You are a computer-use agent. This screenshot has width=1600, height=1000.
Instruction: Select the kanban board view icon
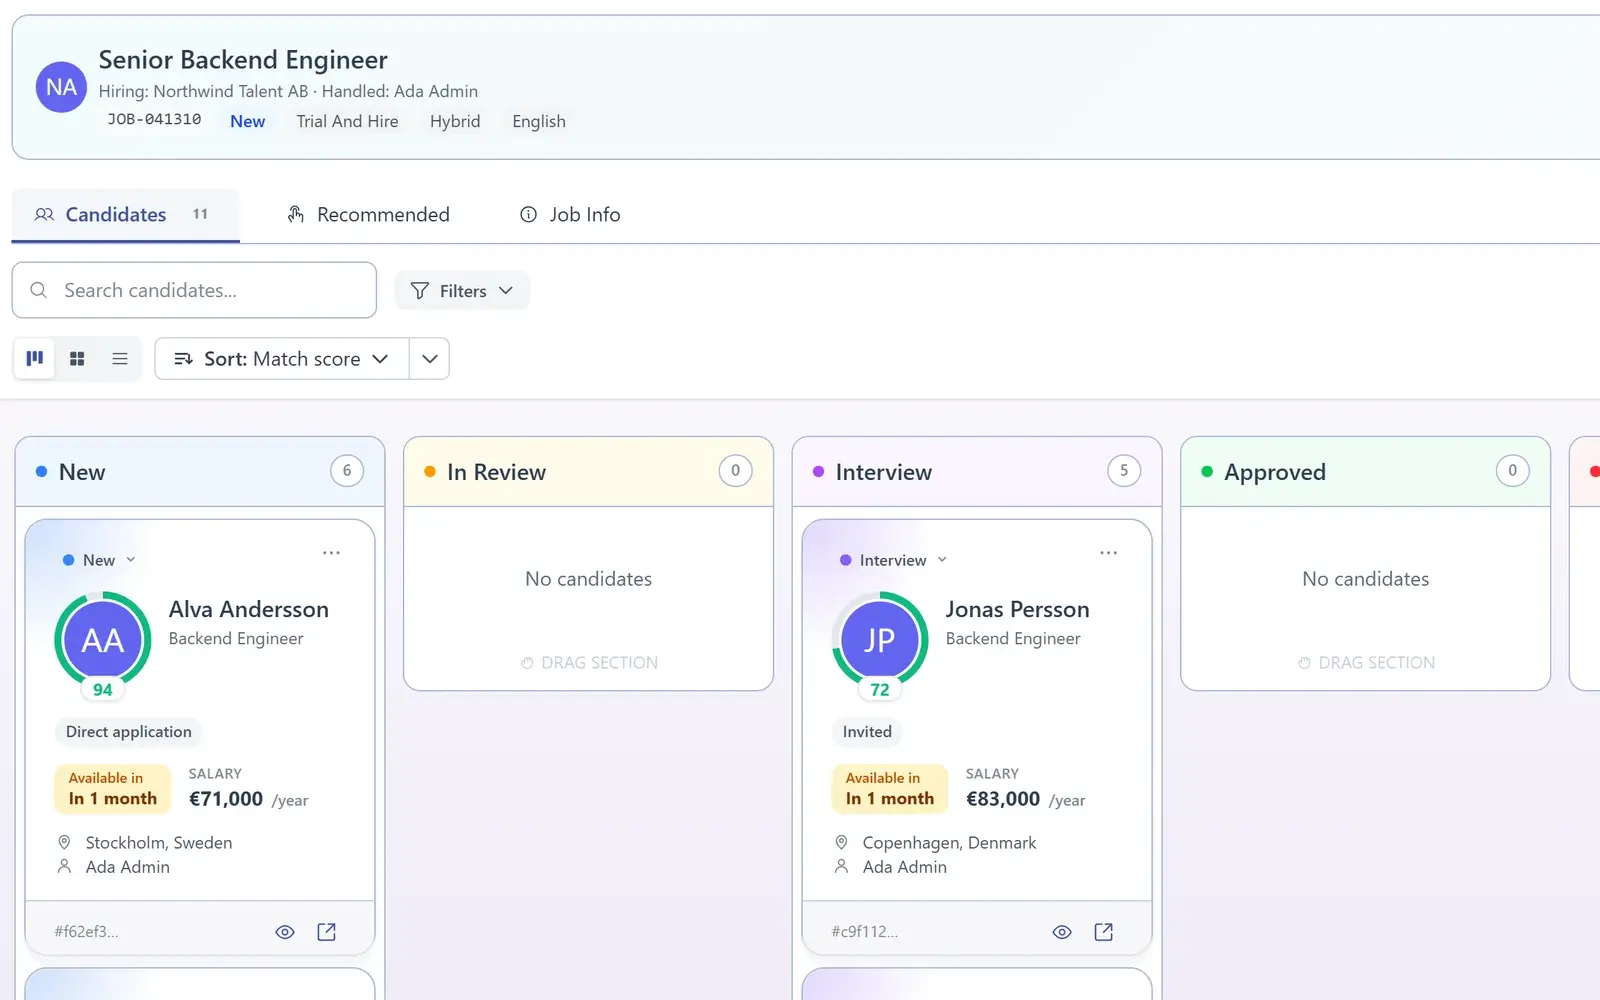[35, 358]
